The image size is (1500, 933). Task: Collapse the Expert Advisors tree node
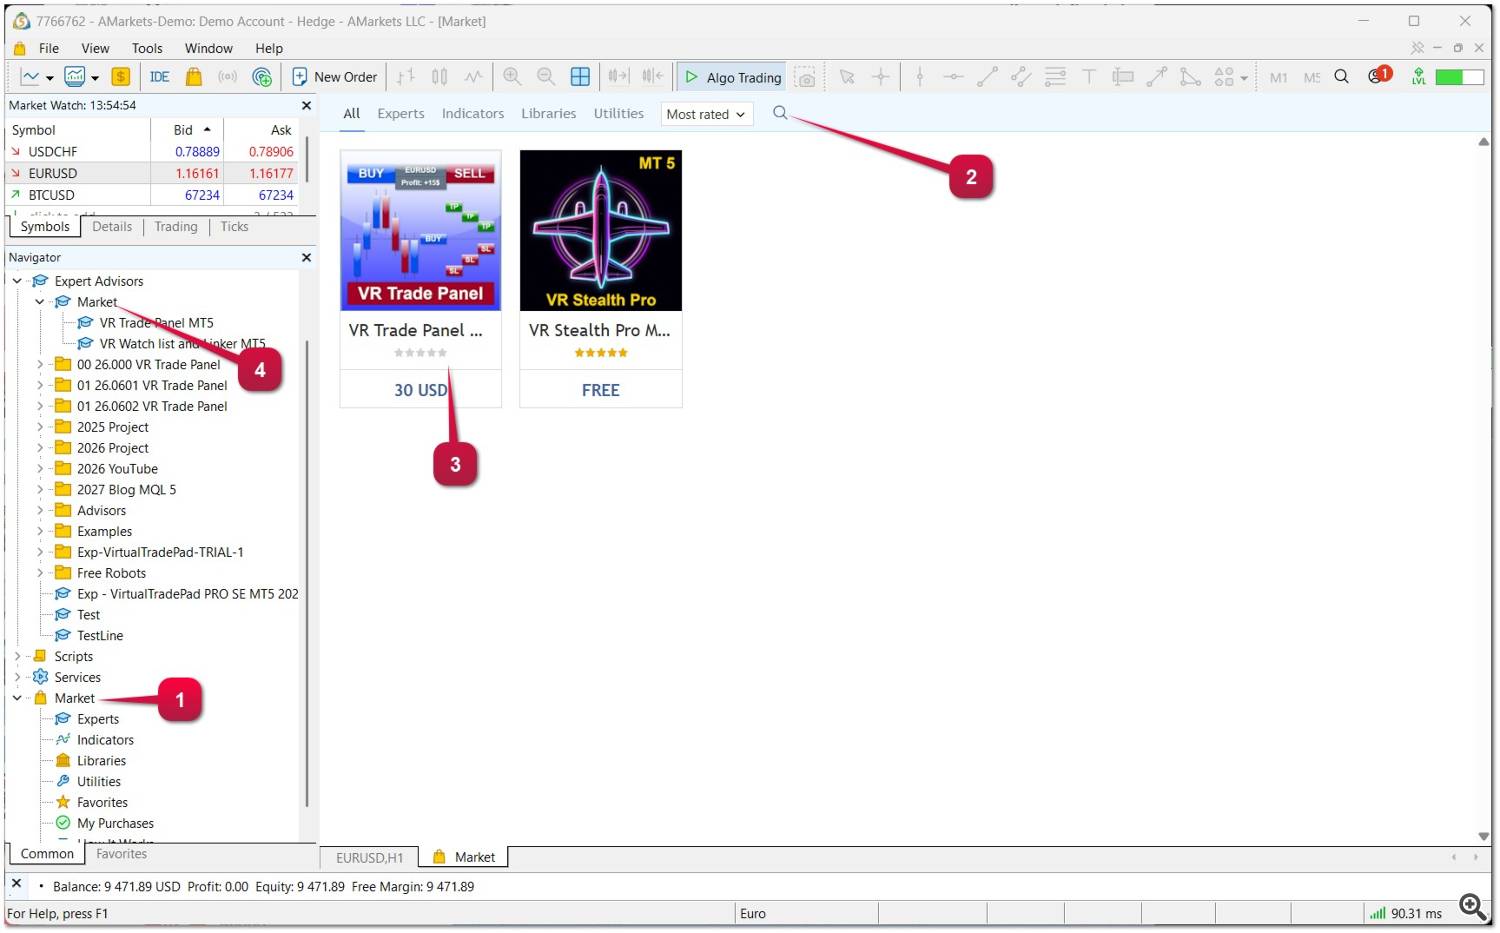coord(17,281)
